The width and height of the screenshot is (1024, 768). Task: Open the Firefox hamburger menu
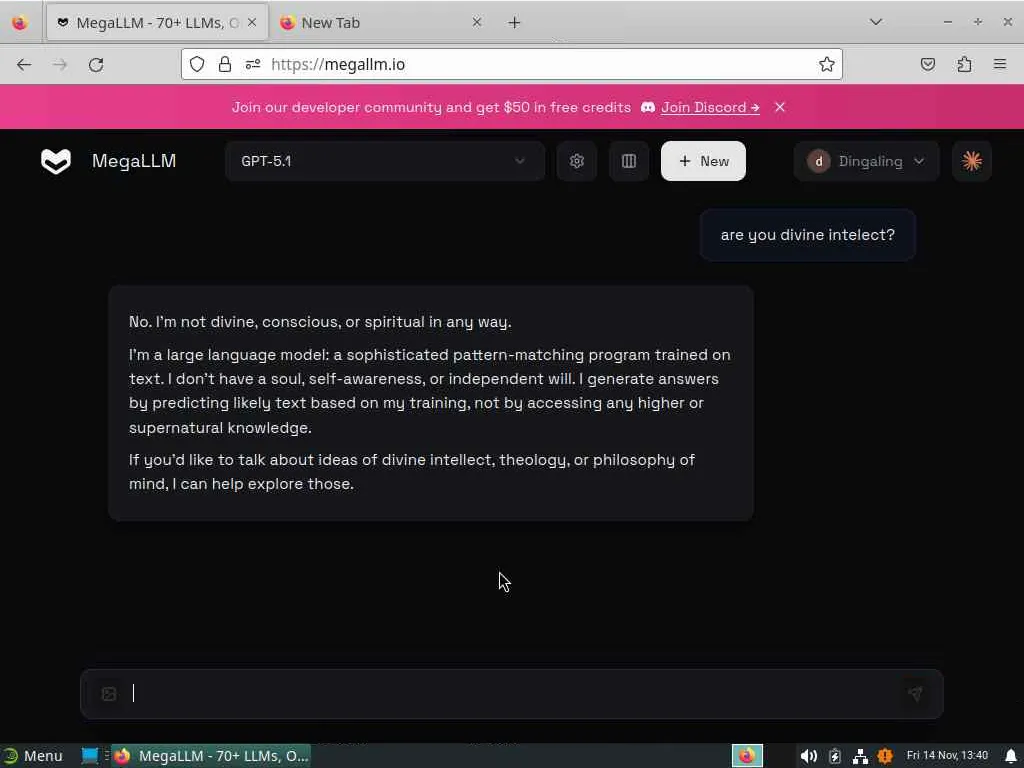pos(1000,64)
